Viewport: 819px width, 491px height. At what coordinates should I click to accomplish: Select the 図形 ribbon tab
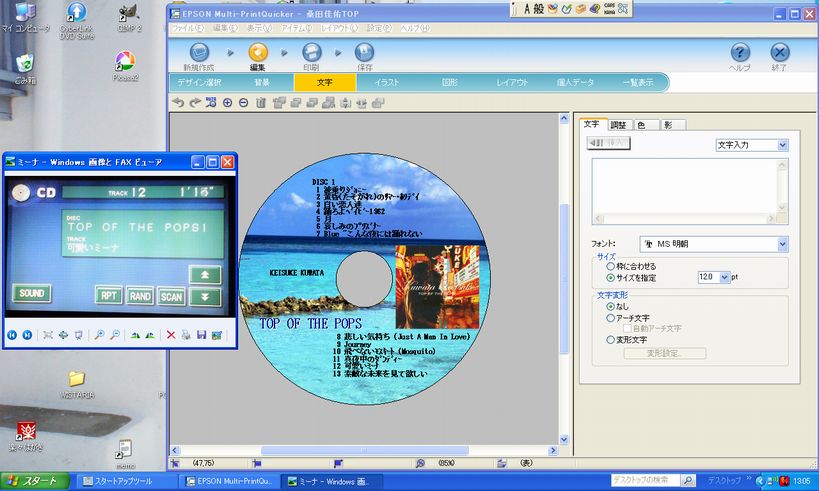tap(450, 83)
